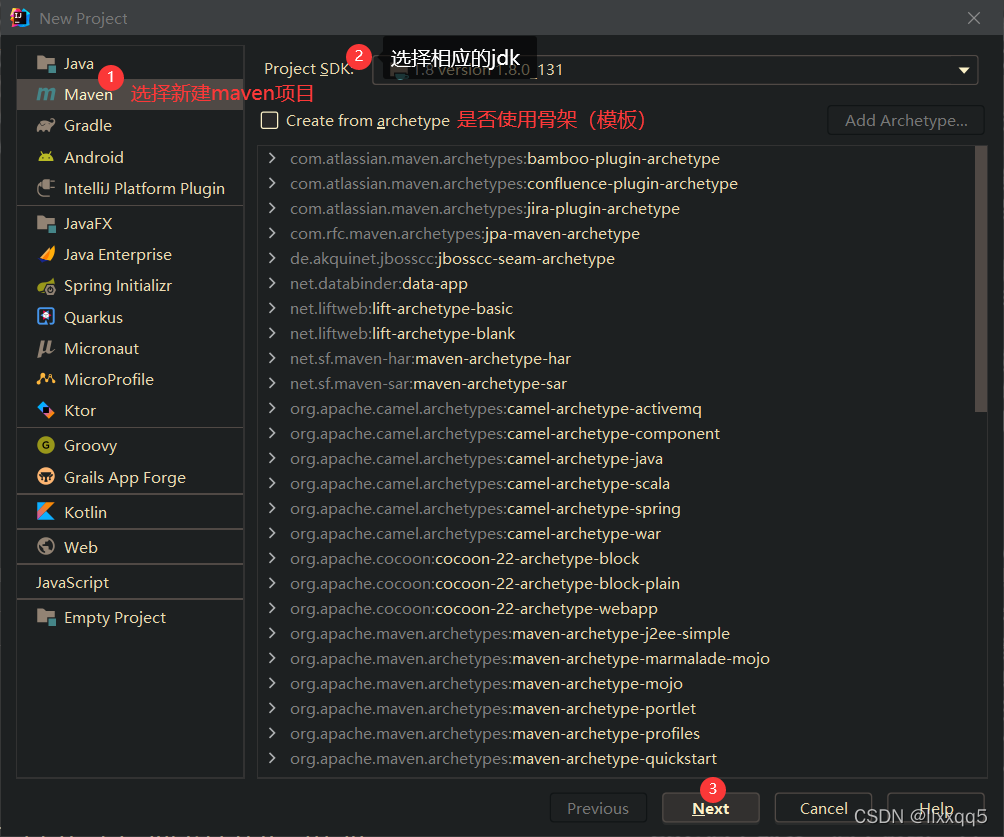The image size is (1004, 837).
Task: Expand lift-archetype-basic entry
Action: (272, 308)
